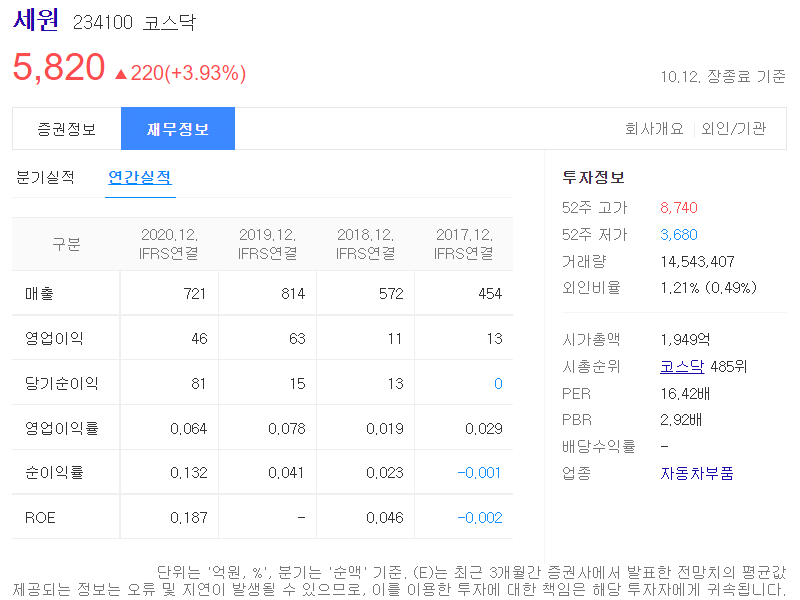Click the current price 5,820
This screenshot has height=600, width=800.
coord(59,67)
